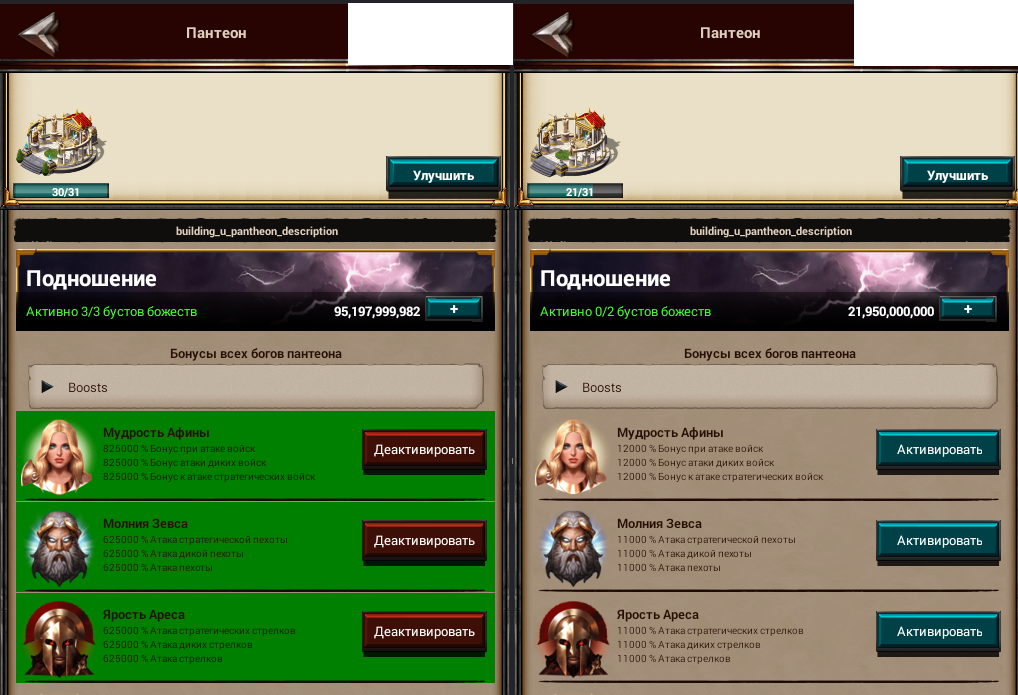
Task: Click the level 30/31 Pantheon building icon
Action: (60, 143)
